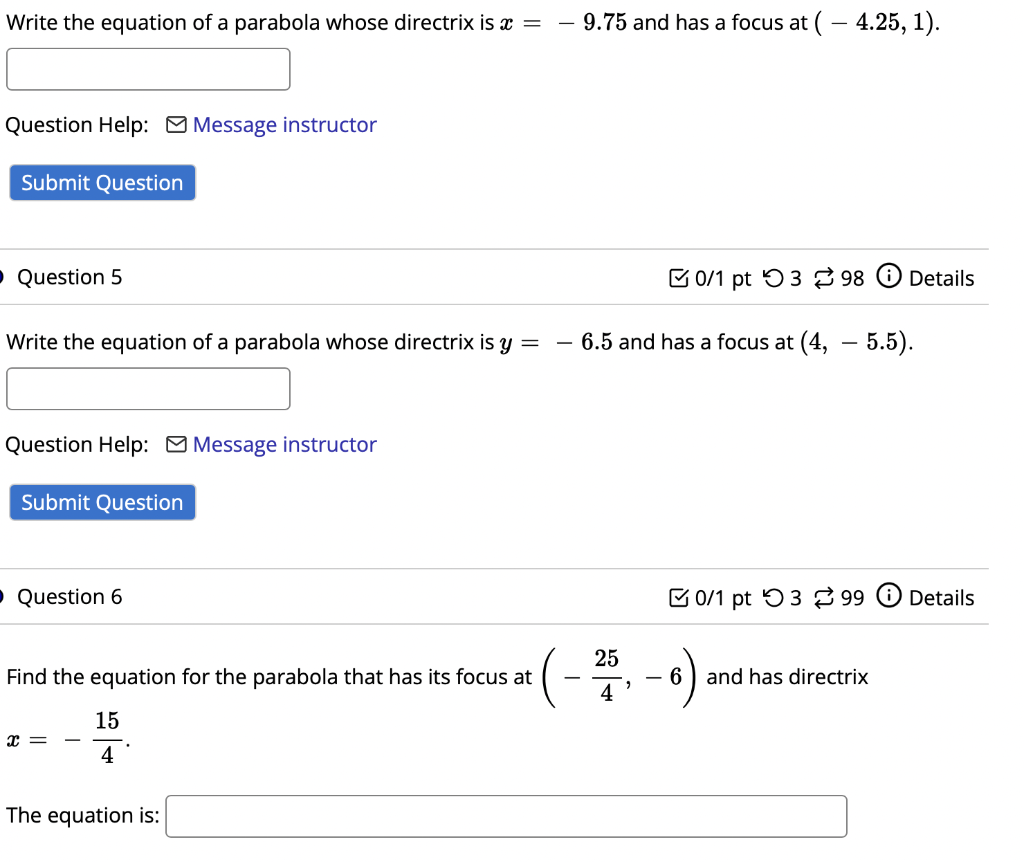Collapse the Question 5 section header
This screenshot has width=1024, height=862.
(x=69, y=277)
